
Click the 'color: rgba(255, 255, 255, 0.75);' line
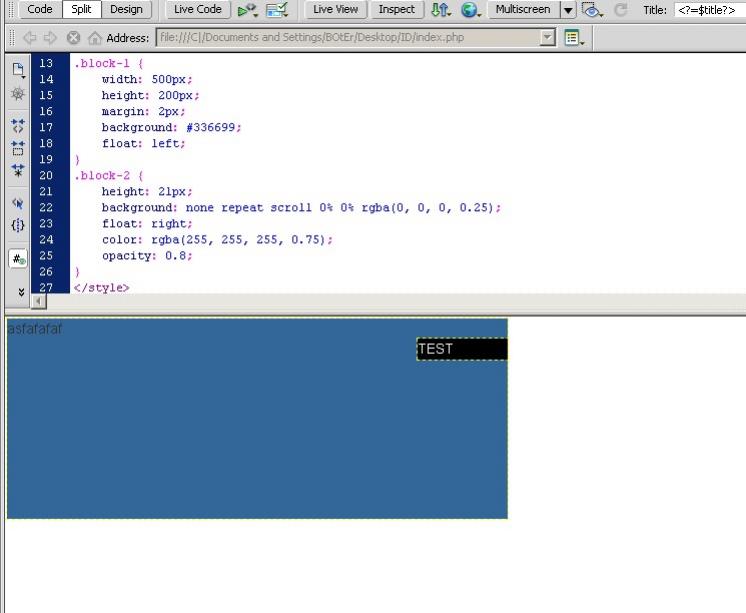point(217,240)
